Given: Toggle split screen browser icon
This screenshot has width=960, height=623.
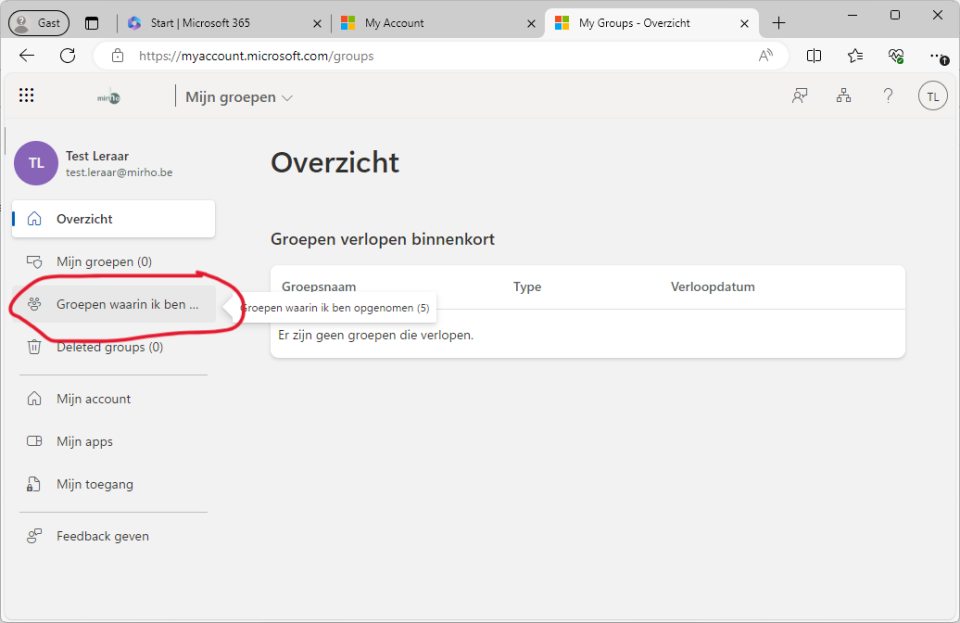Looking at the screenshot, I should click(x=814, y=56).
